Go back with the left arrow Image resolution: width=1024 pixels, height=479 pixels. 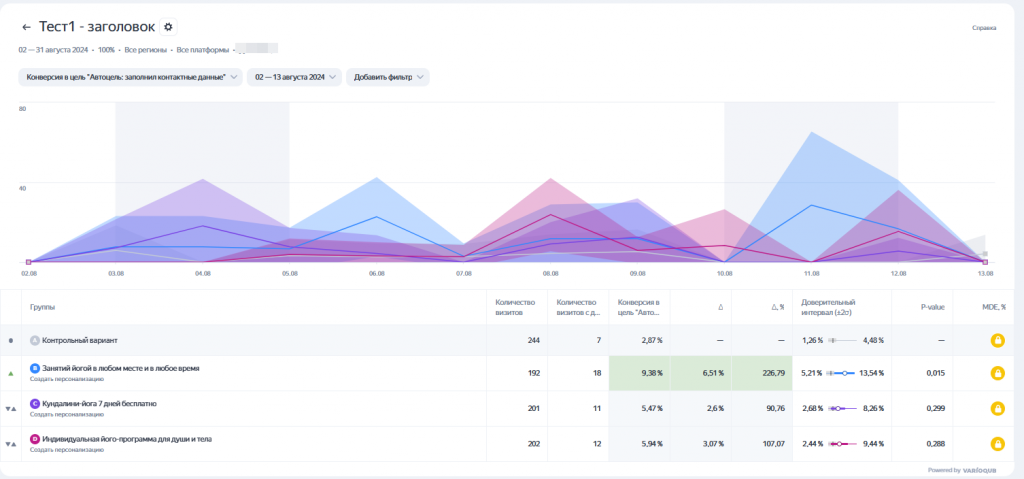[26, 27]
